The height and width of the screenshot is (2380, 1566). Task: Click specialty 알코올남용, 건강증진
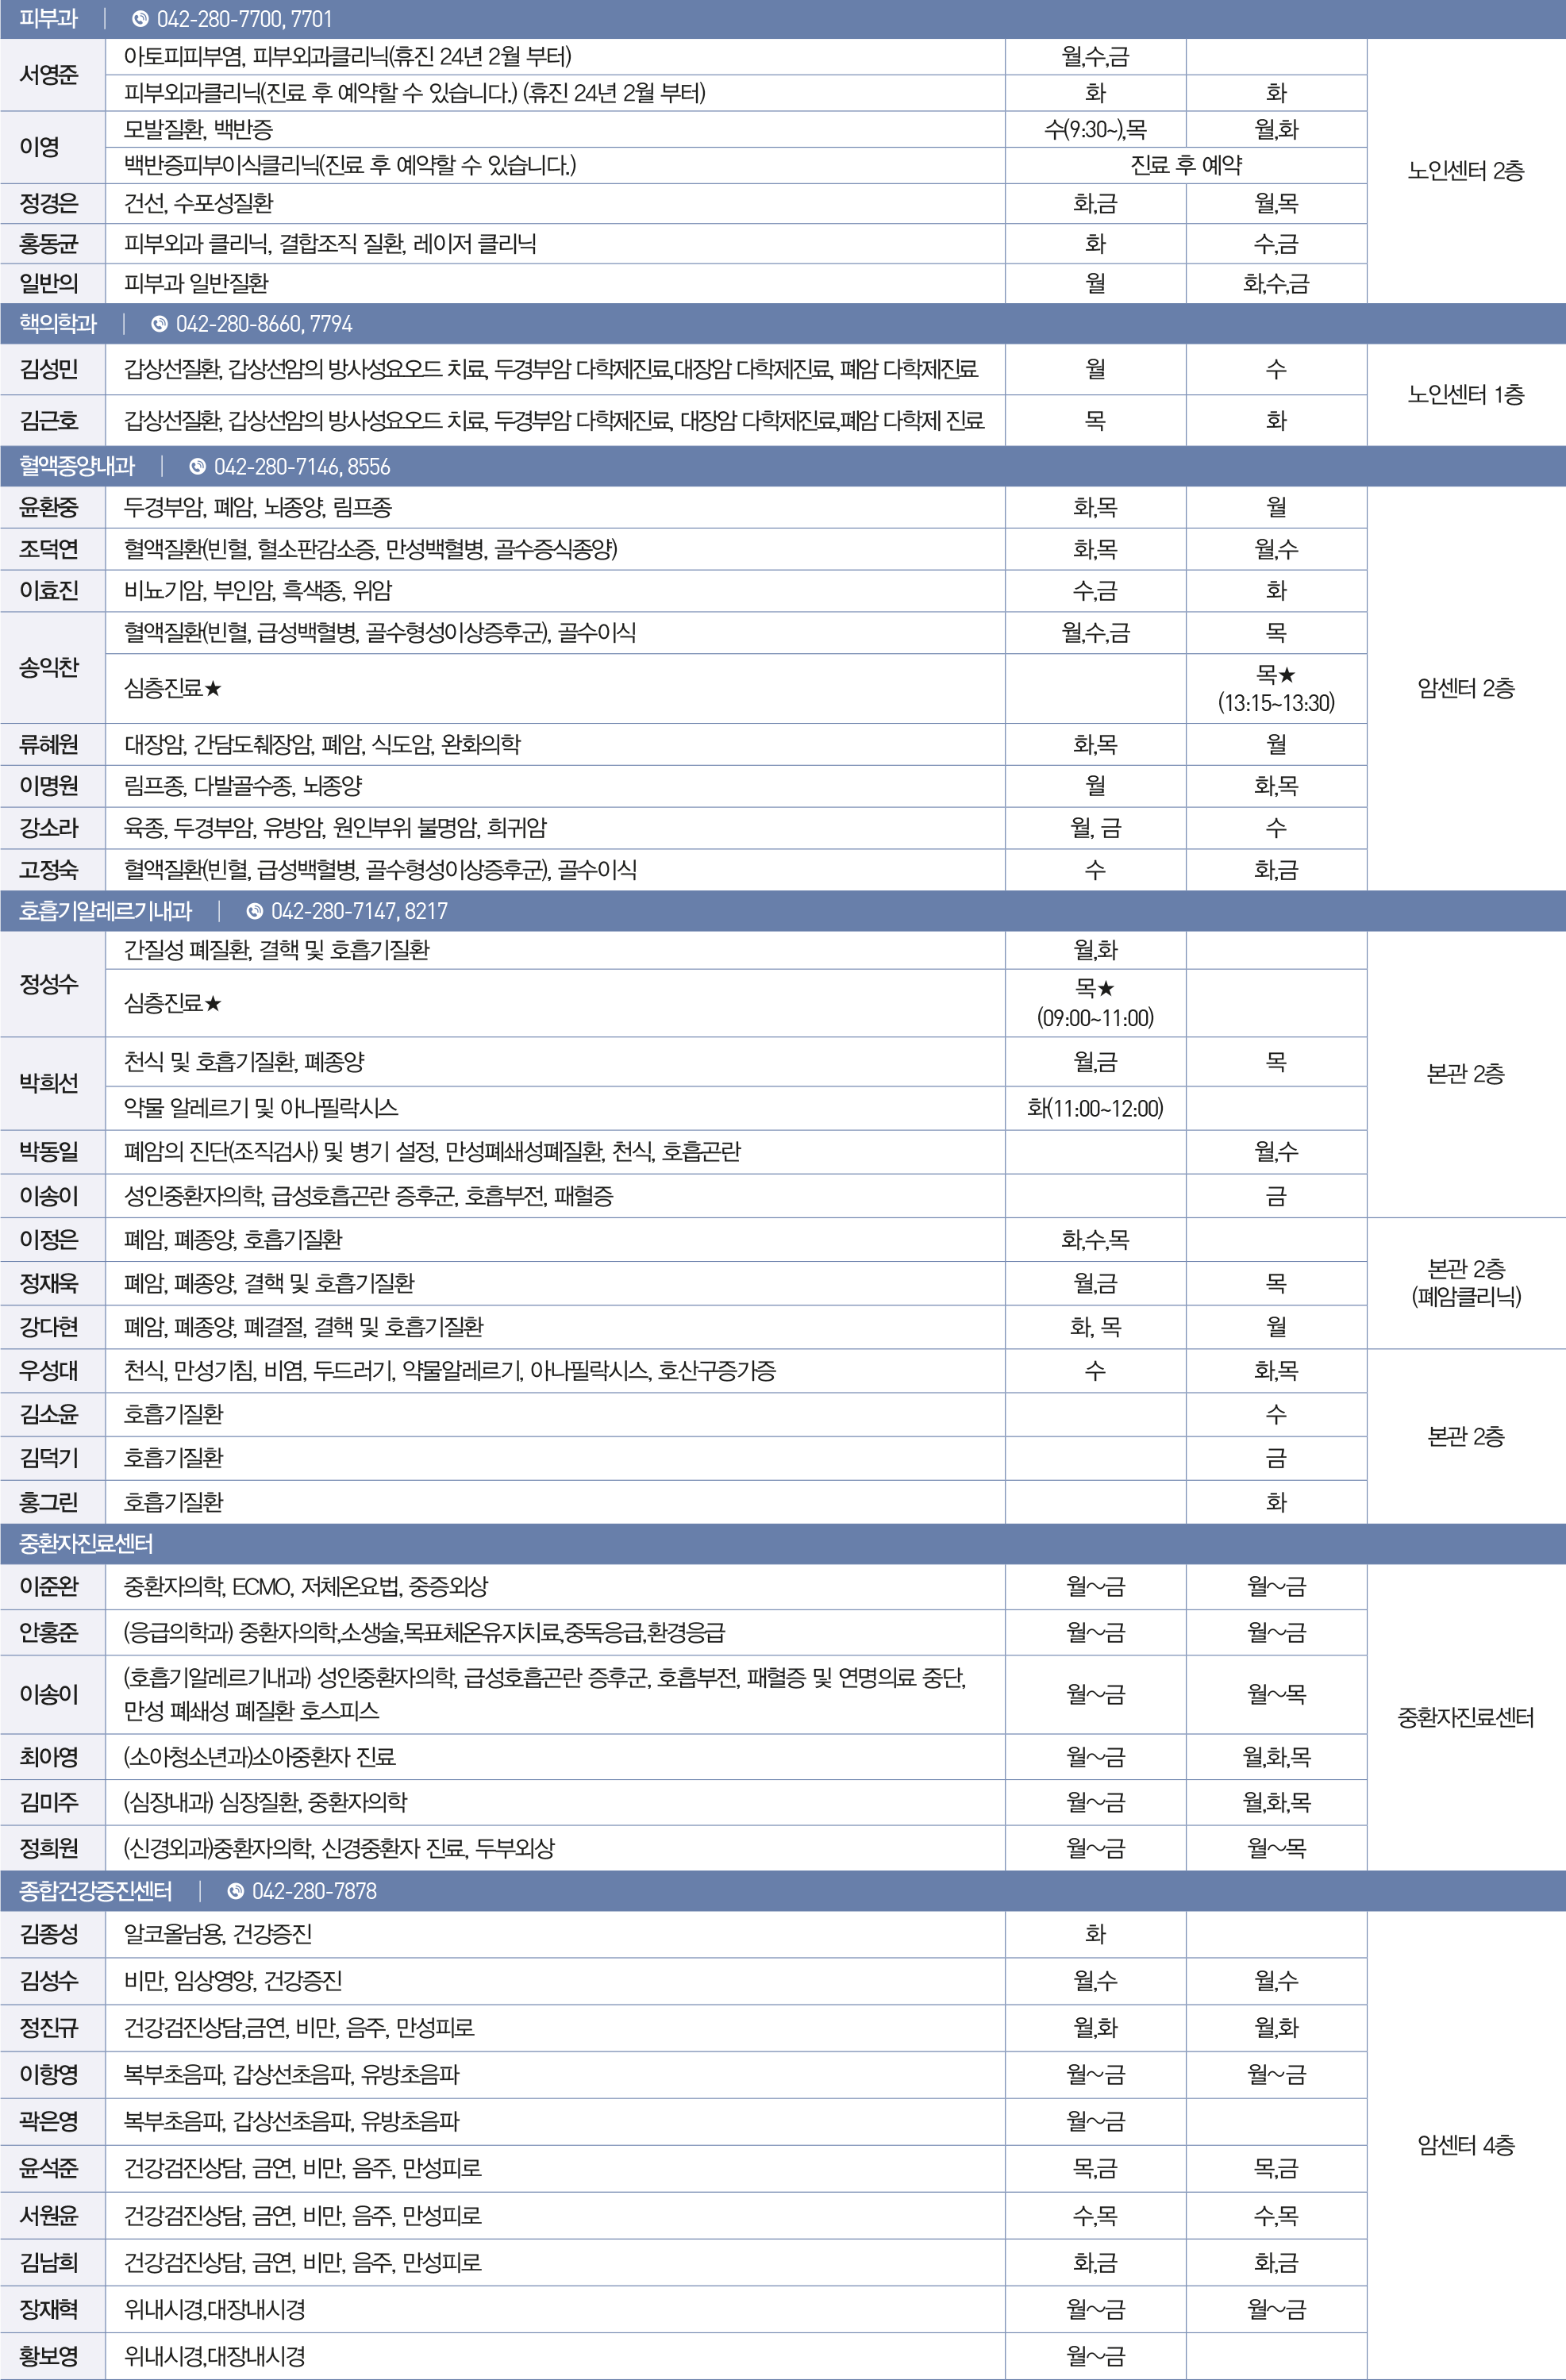pyautogui.click(x=218, y=1934)
